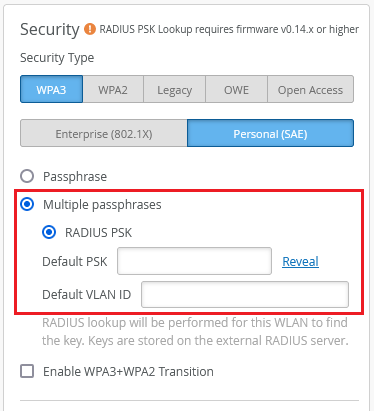Image resolution: width=374 pixels, height=411 pixels.
Task: Click the Multiple passphrases label text
Action: coord(102,204)
